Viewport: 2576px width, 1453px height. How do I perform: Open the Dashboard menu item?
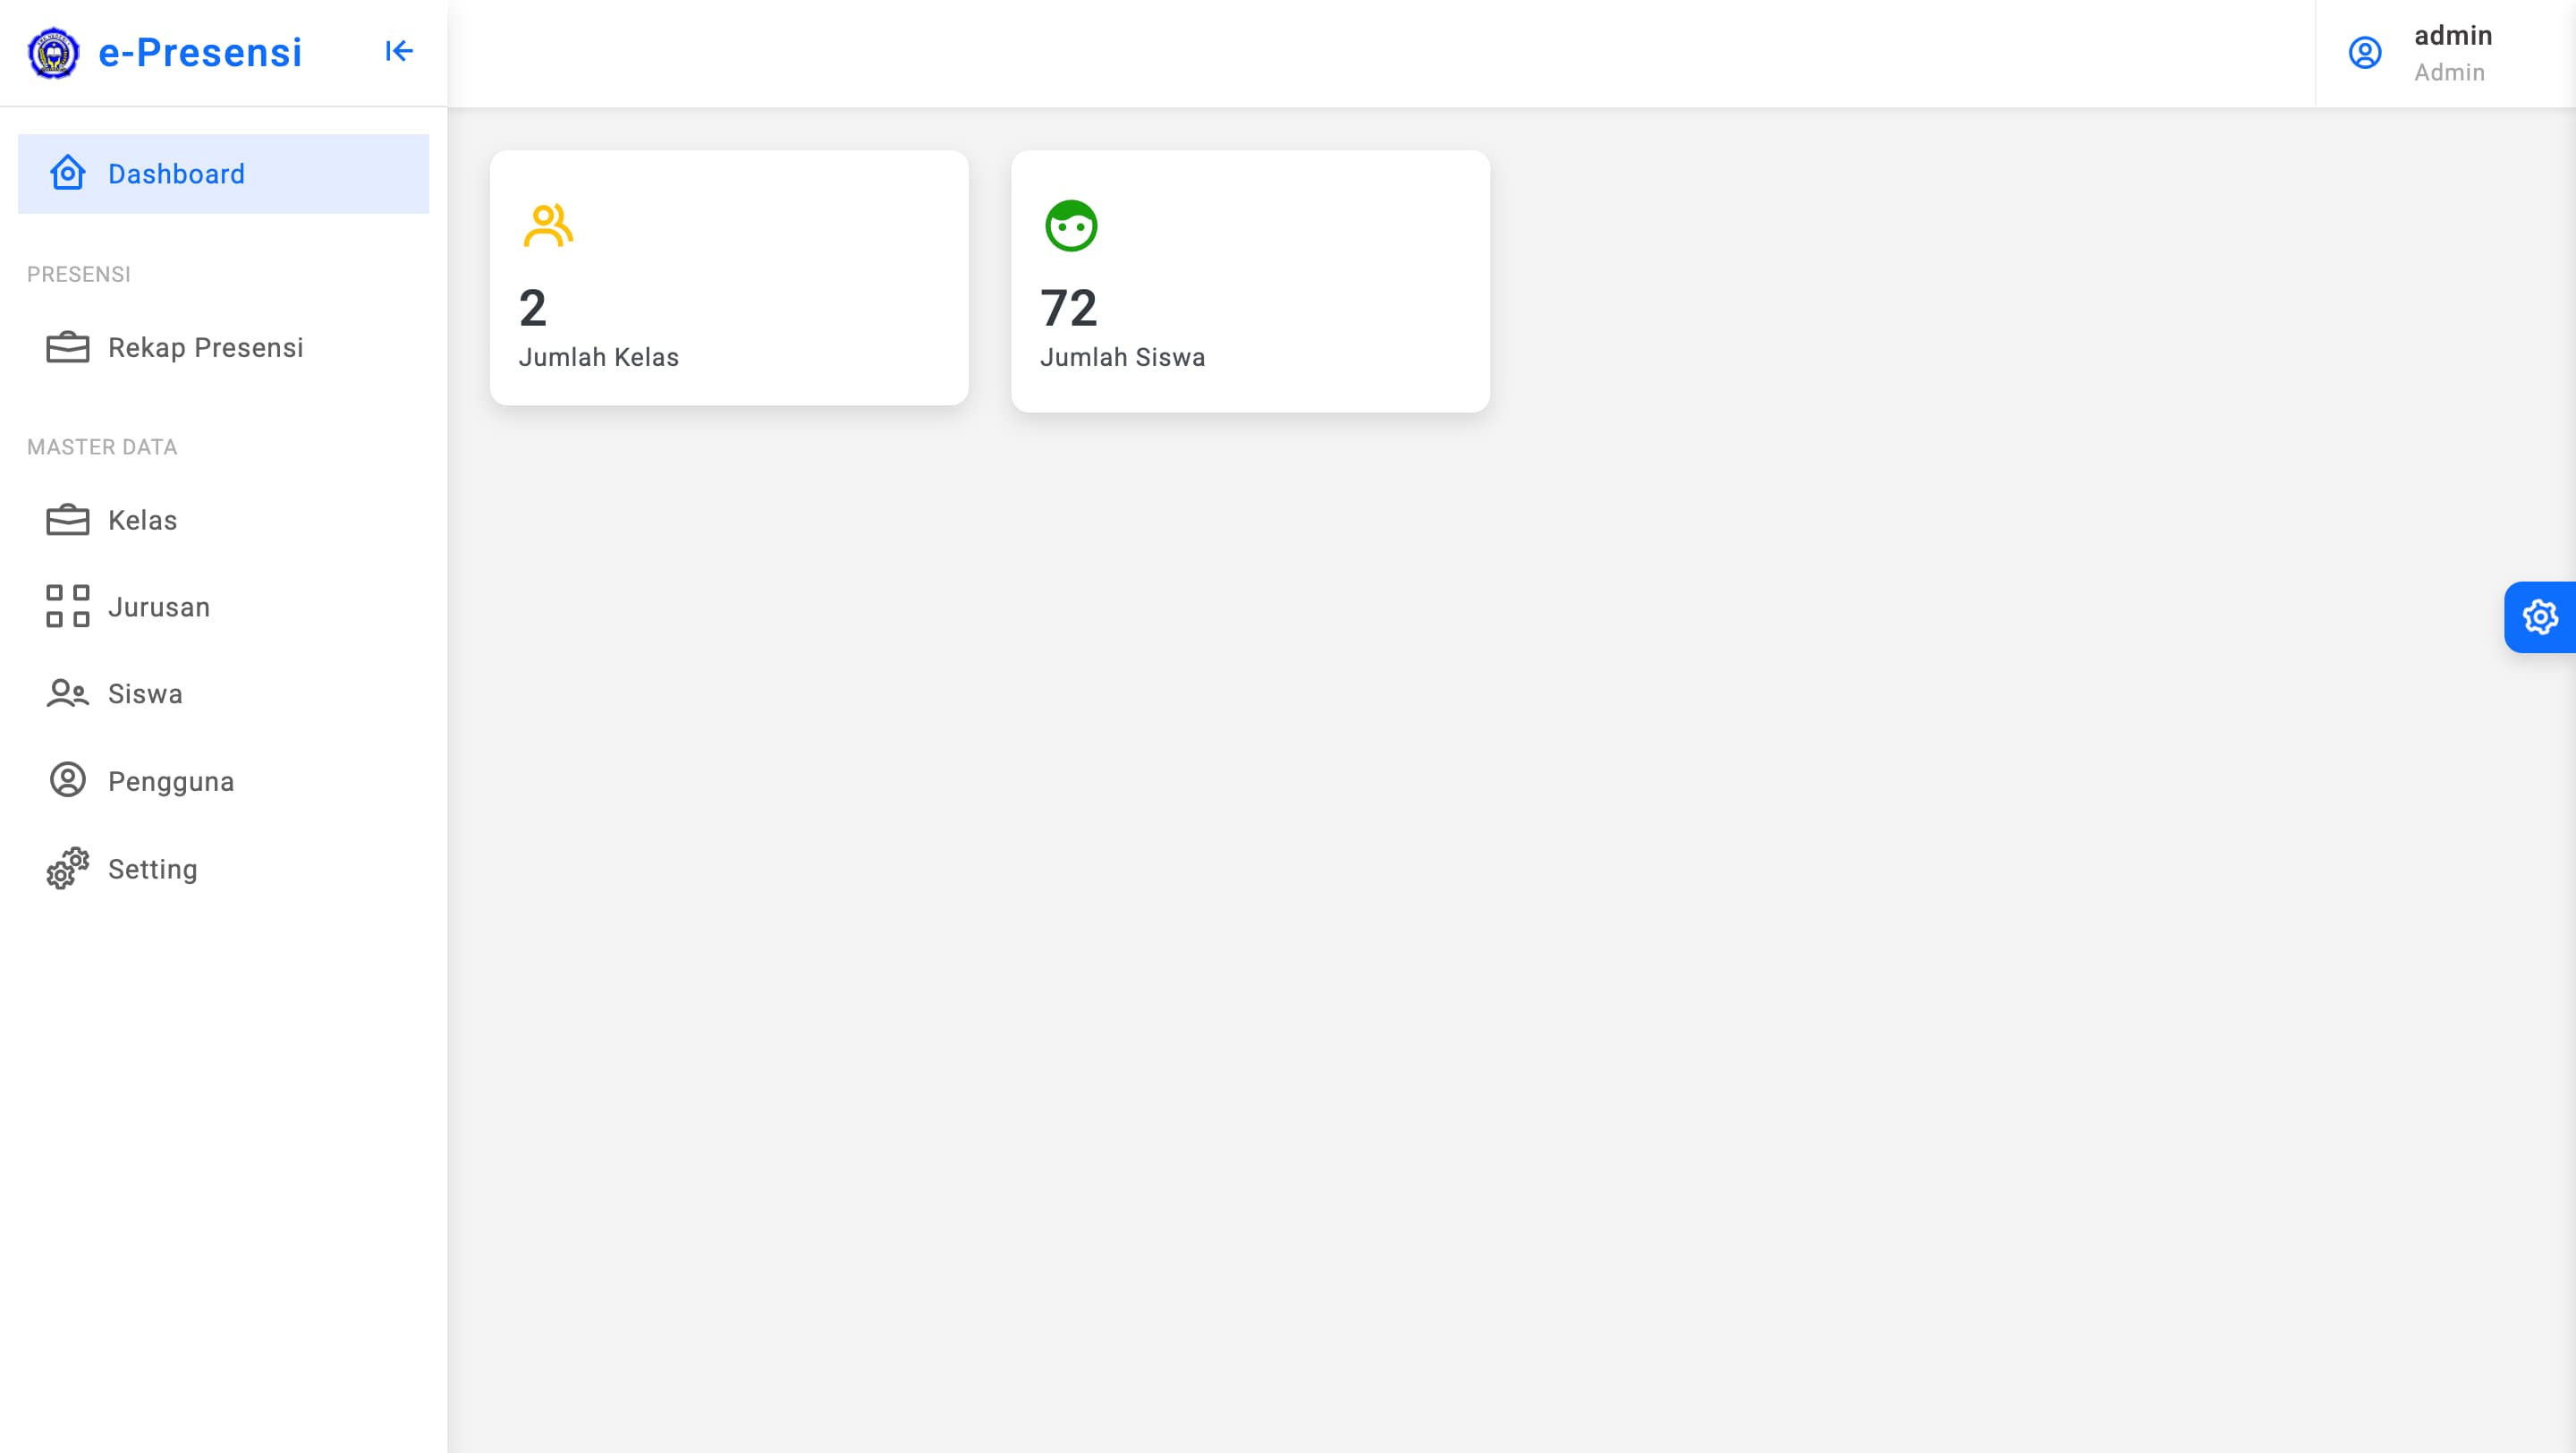pos(176,174)
